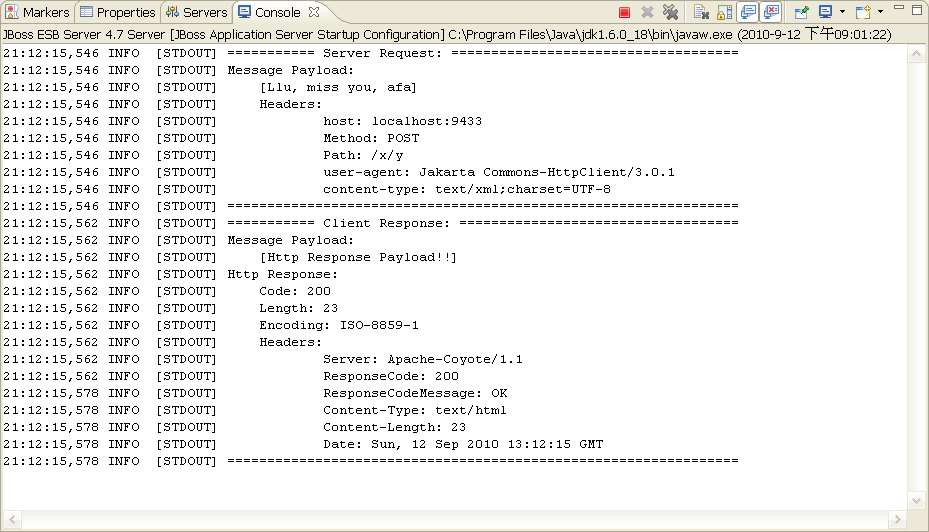Switch to the Servers tab
Screen dimensions: 929x532
pyautogui.click(x=197, y=12)
